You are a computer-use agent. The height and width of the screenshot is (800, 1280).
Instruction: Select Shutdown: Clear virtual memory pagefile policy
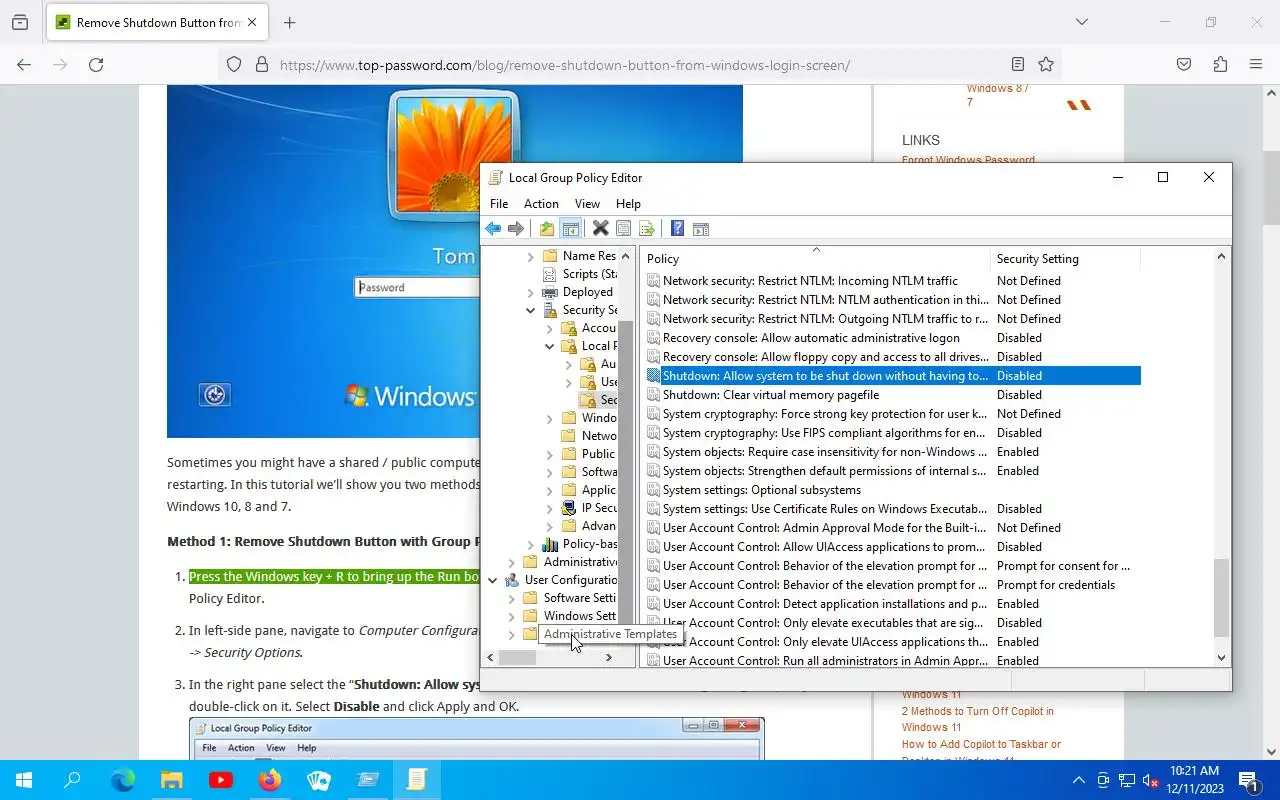pos(770,395)
